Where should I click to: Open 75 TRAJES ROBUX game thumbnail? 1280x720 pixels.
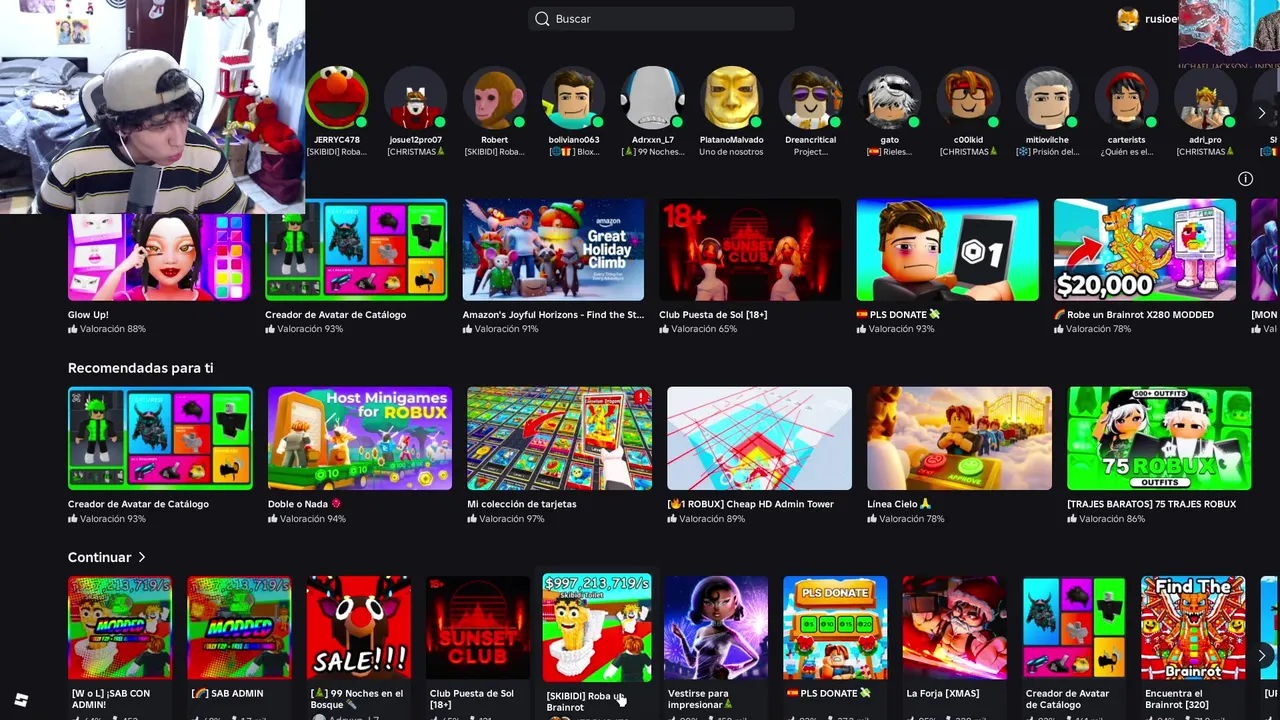1159,438
